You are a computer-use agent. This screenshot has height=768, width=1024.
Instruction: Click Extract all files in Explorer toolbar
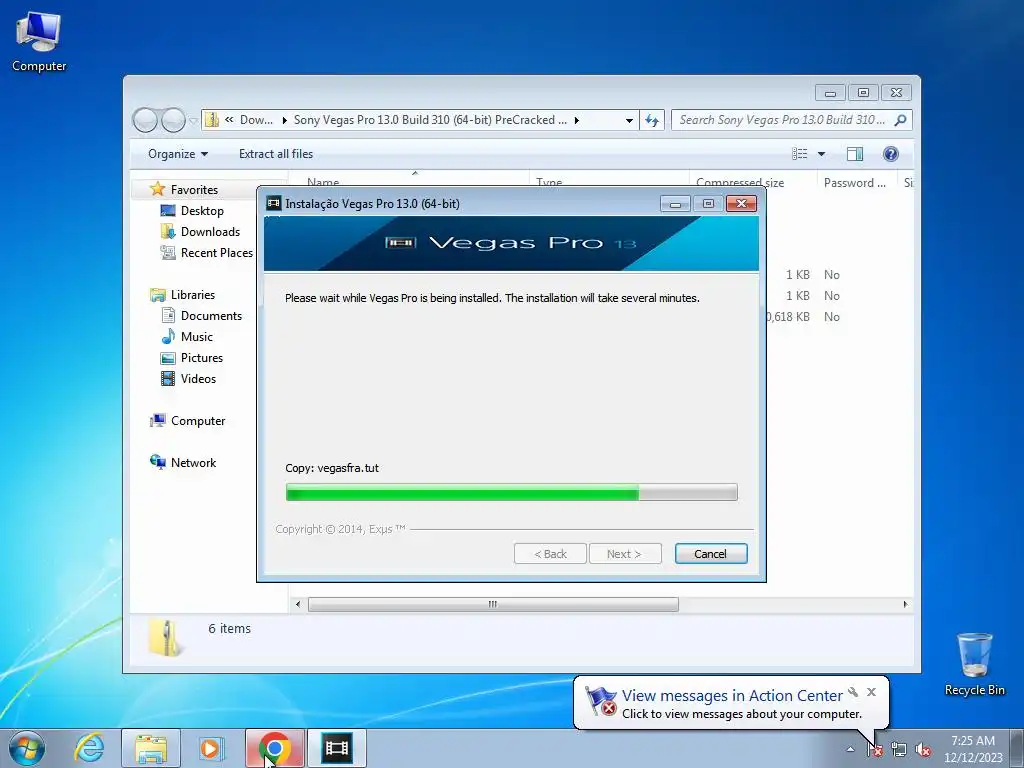[x=276, y=154]
